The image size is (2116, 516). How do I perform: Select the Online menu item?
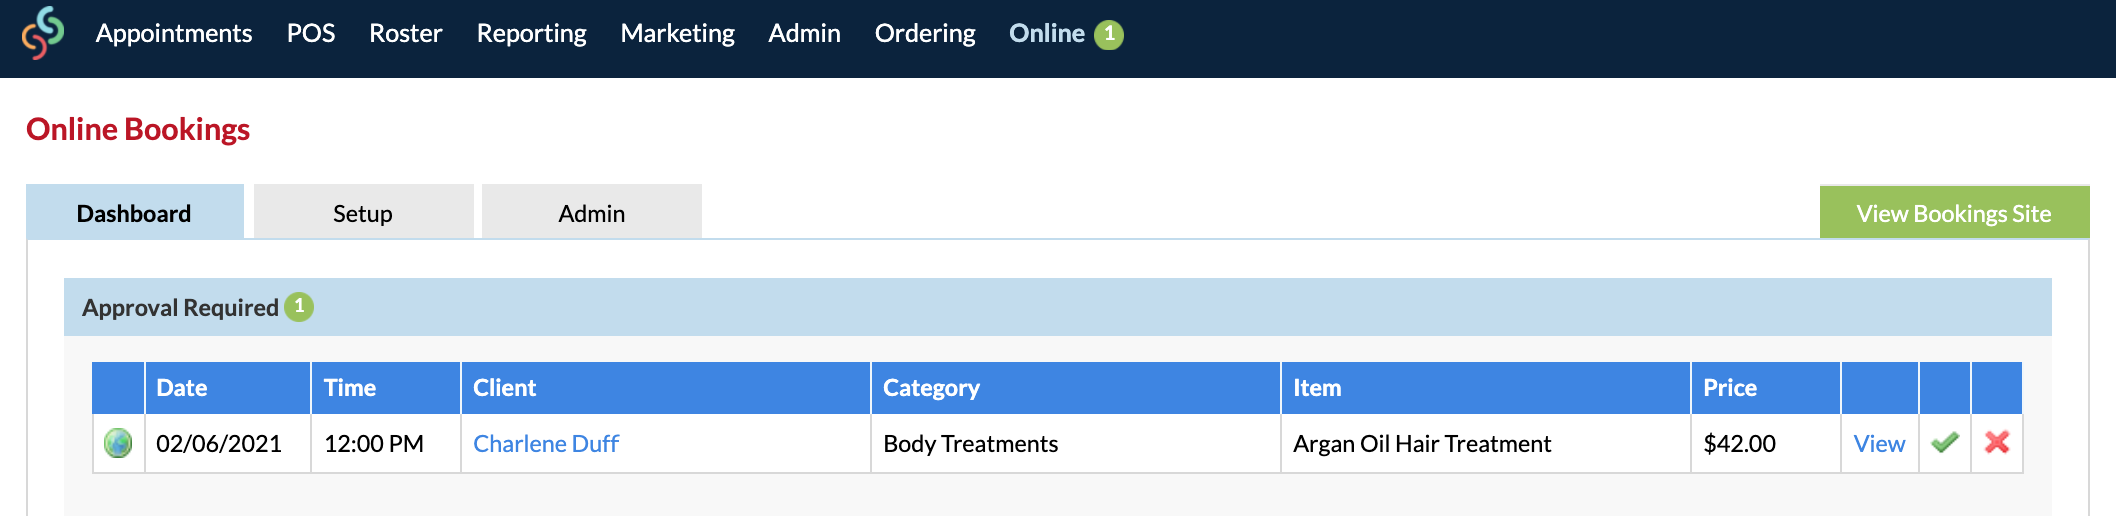click(1047, 33)
